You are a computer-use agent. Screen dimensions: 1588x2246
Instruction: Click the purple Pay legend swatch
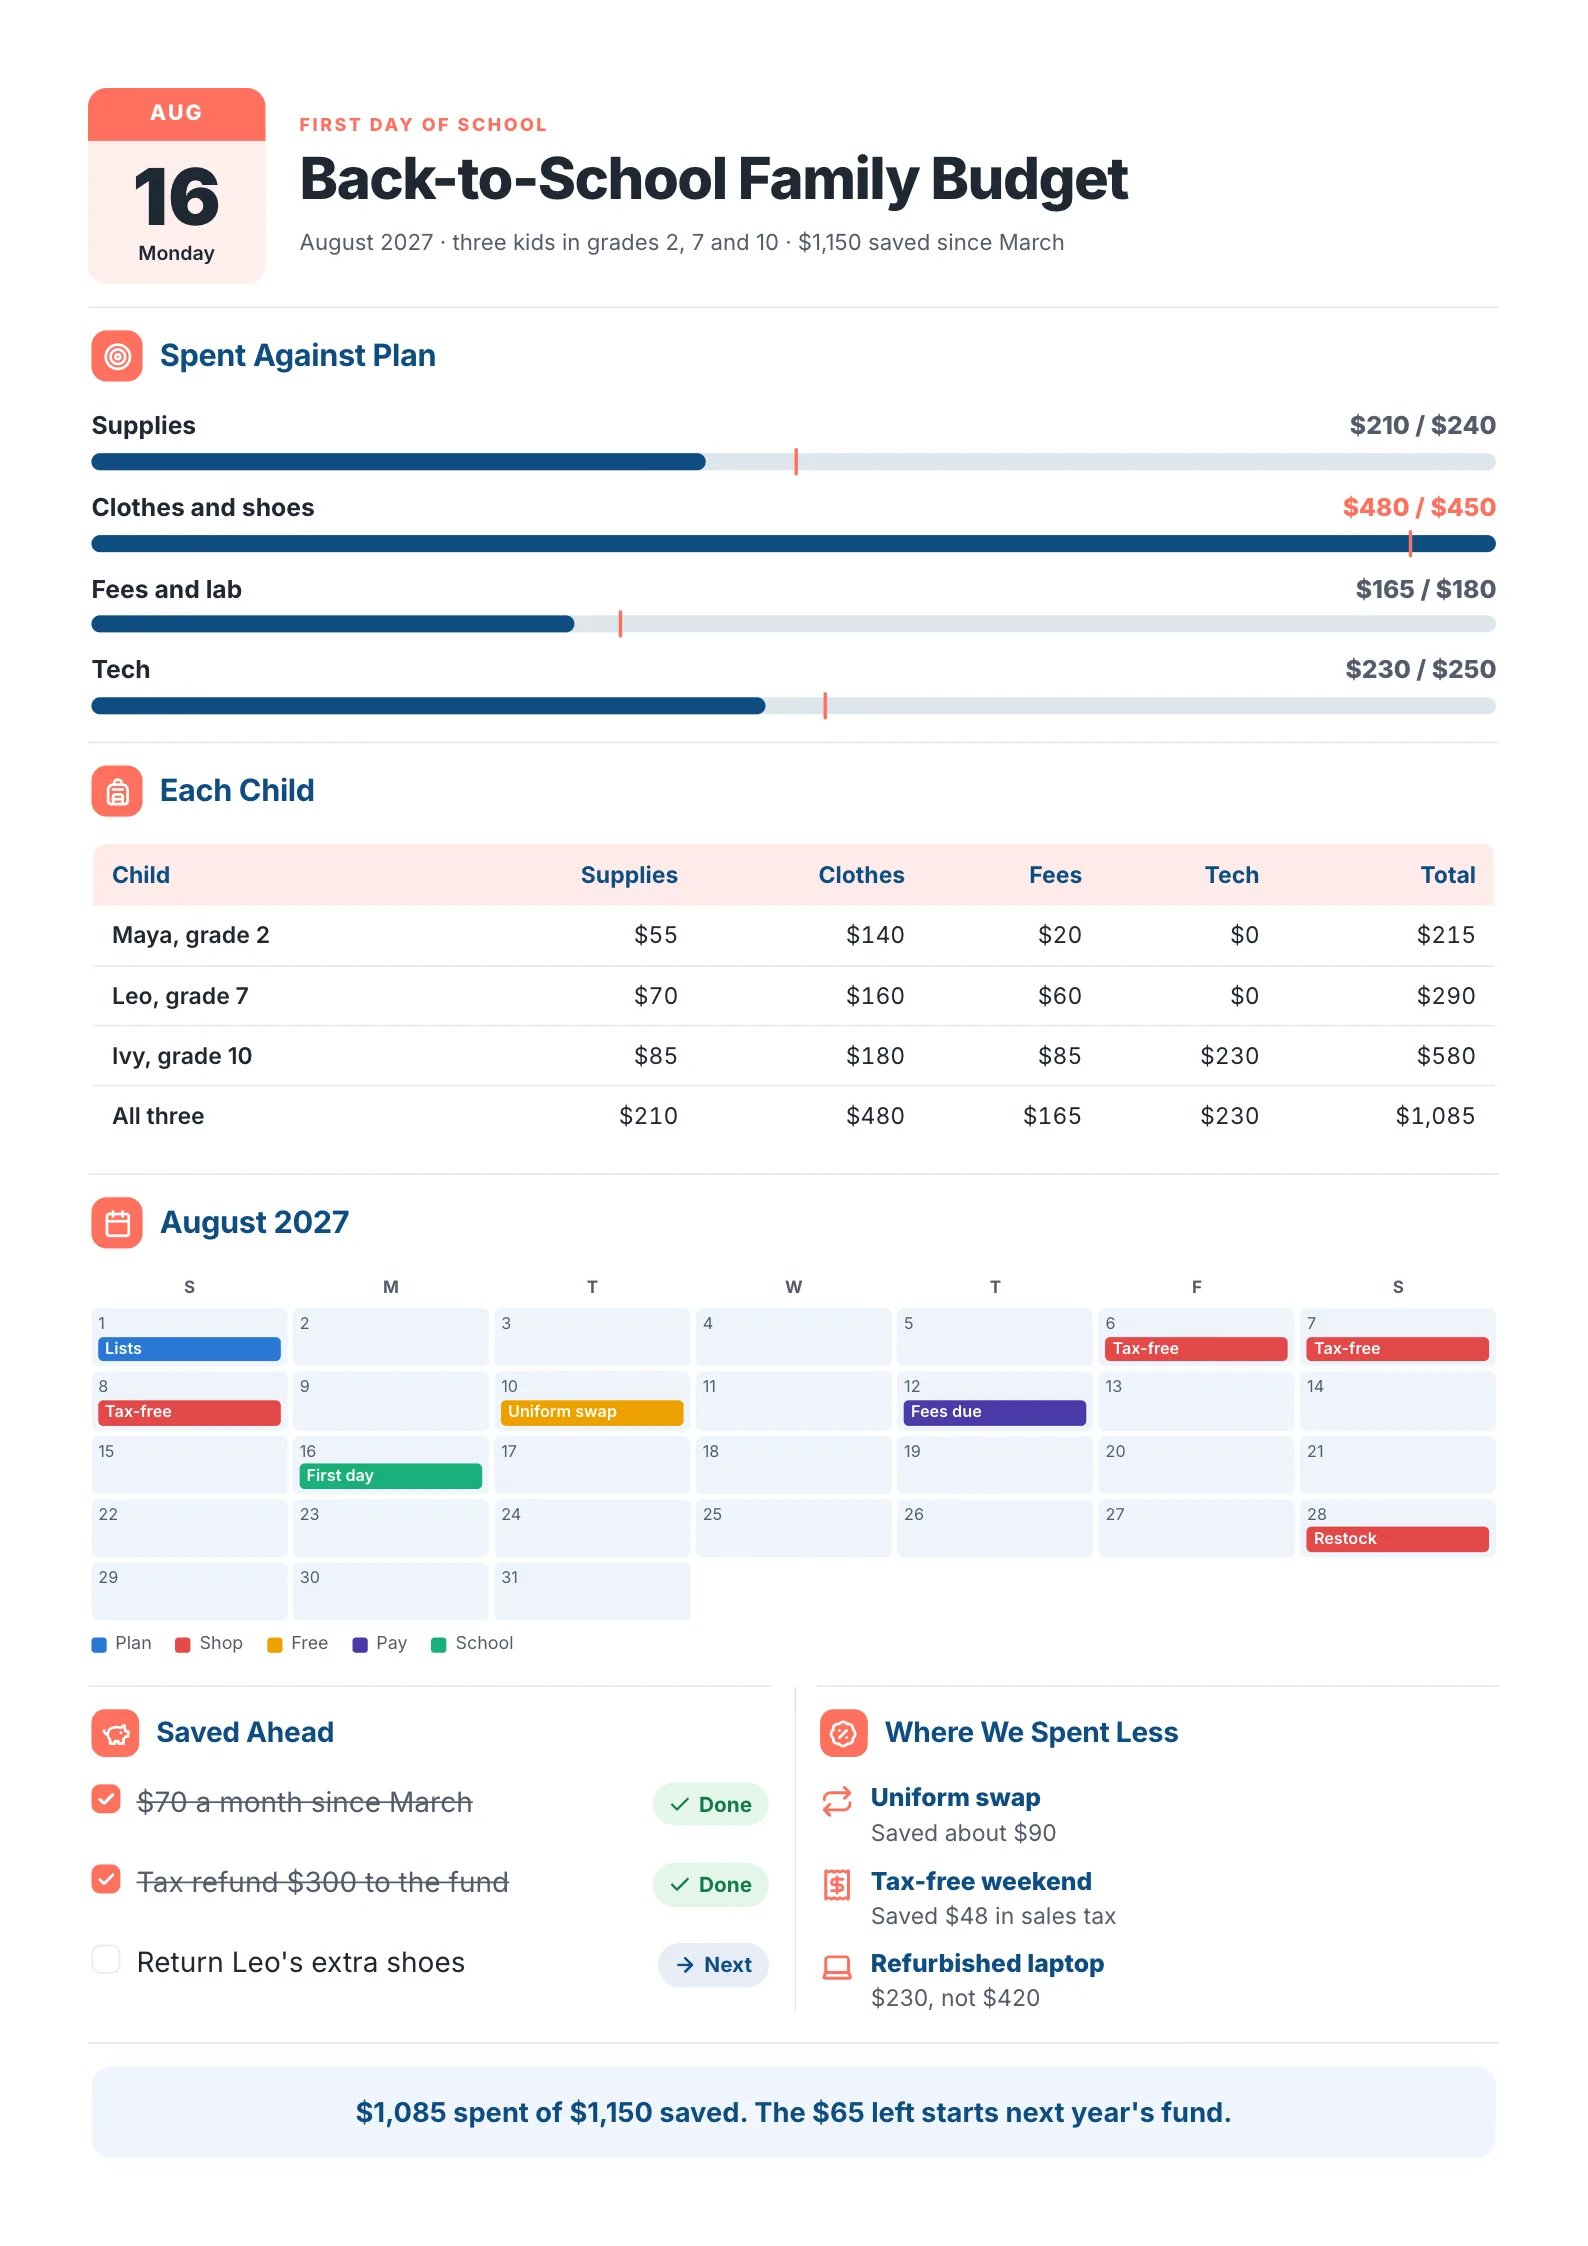[360, 1645]
